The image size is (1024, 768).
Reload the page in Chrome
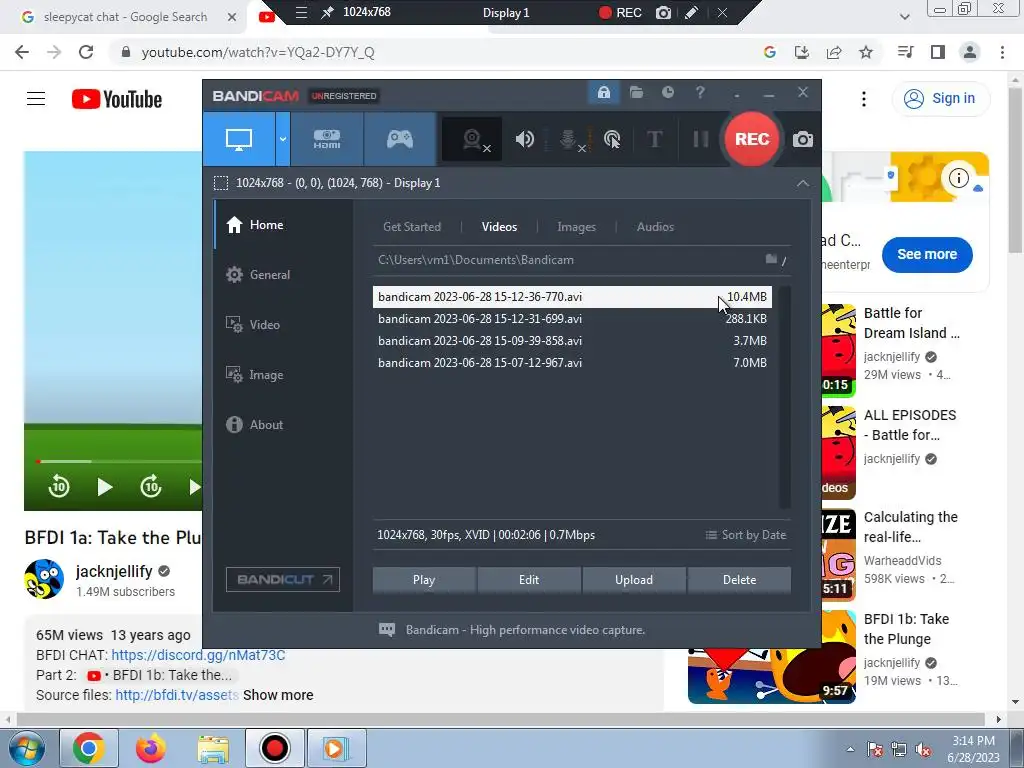[x=86, y=52]
